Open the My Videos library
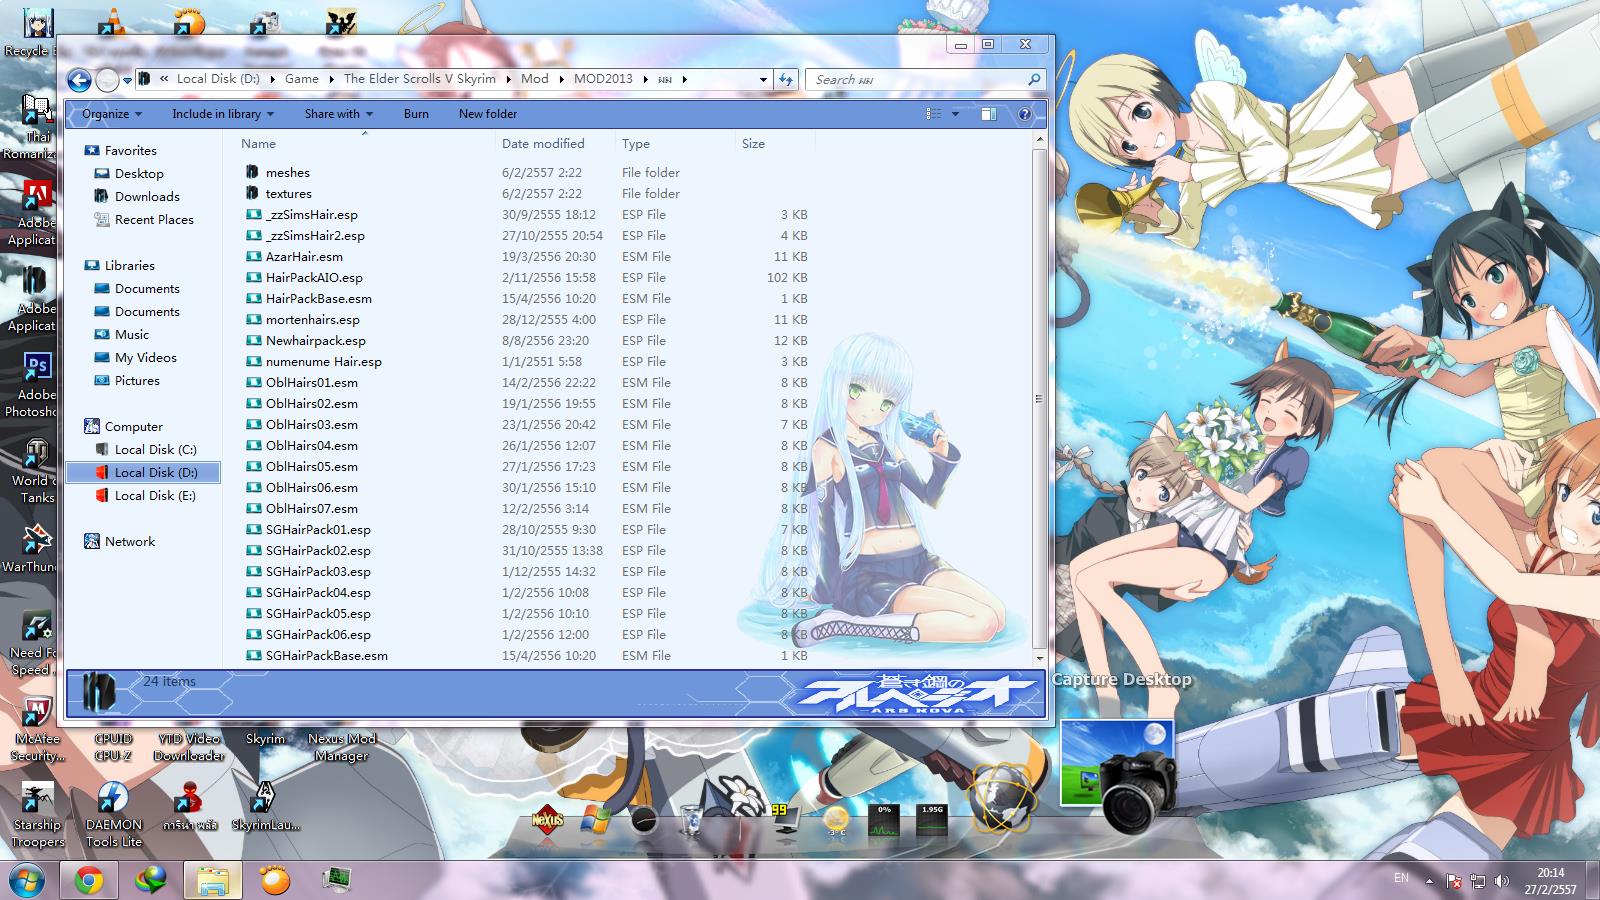Image resolution: width=1600 pixels, height=900 pixels. (x=146, y=358)
